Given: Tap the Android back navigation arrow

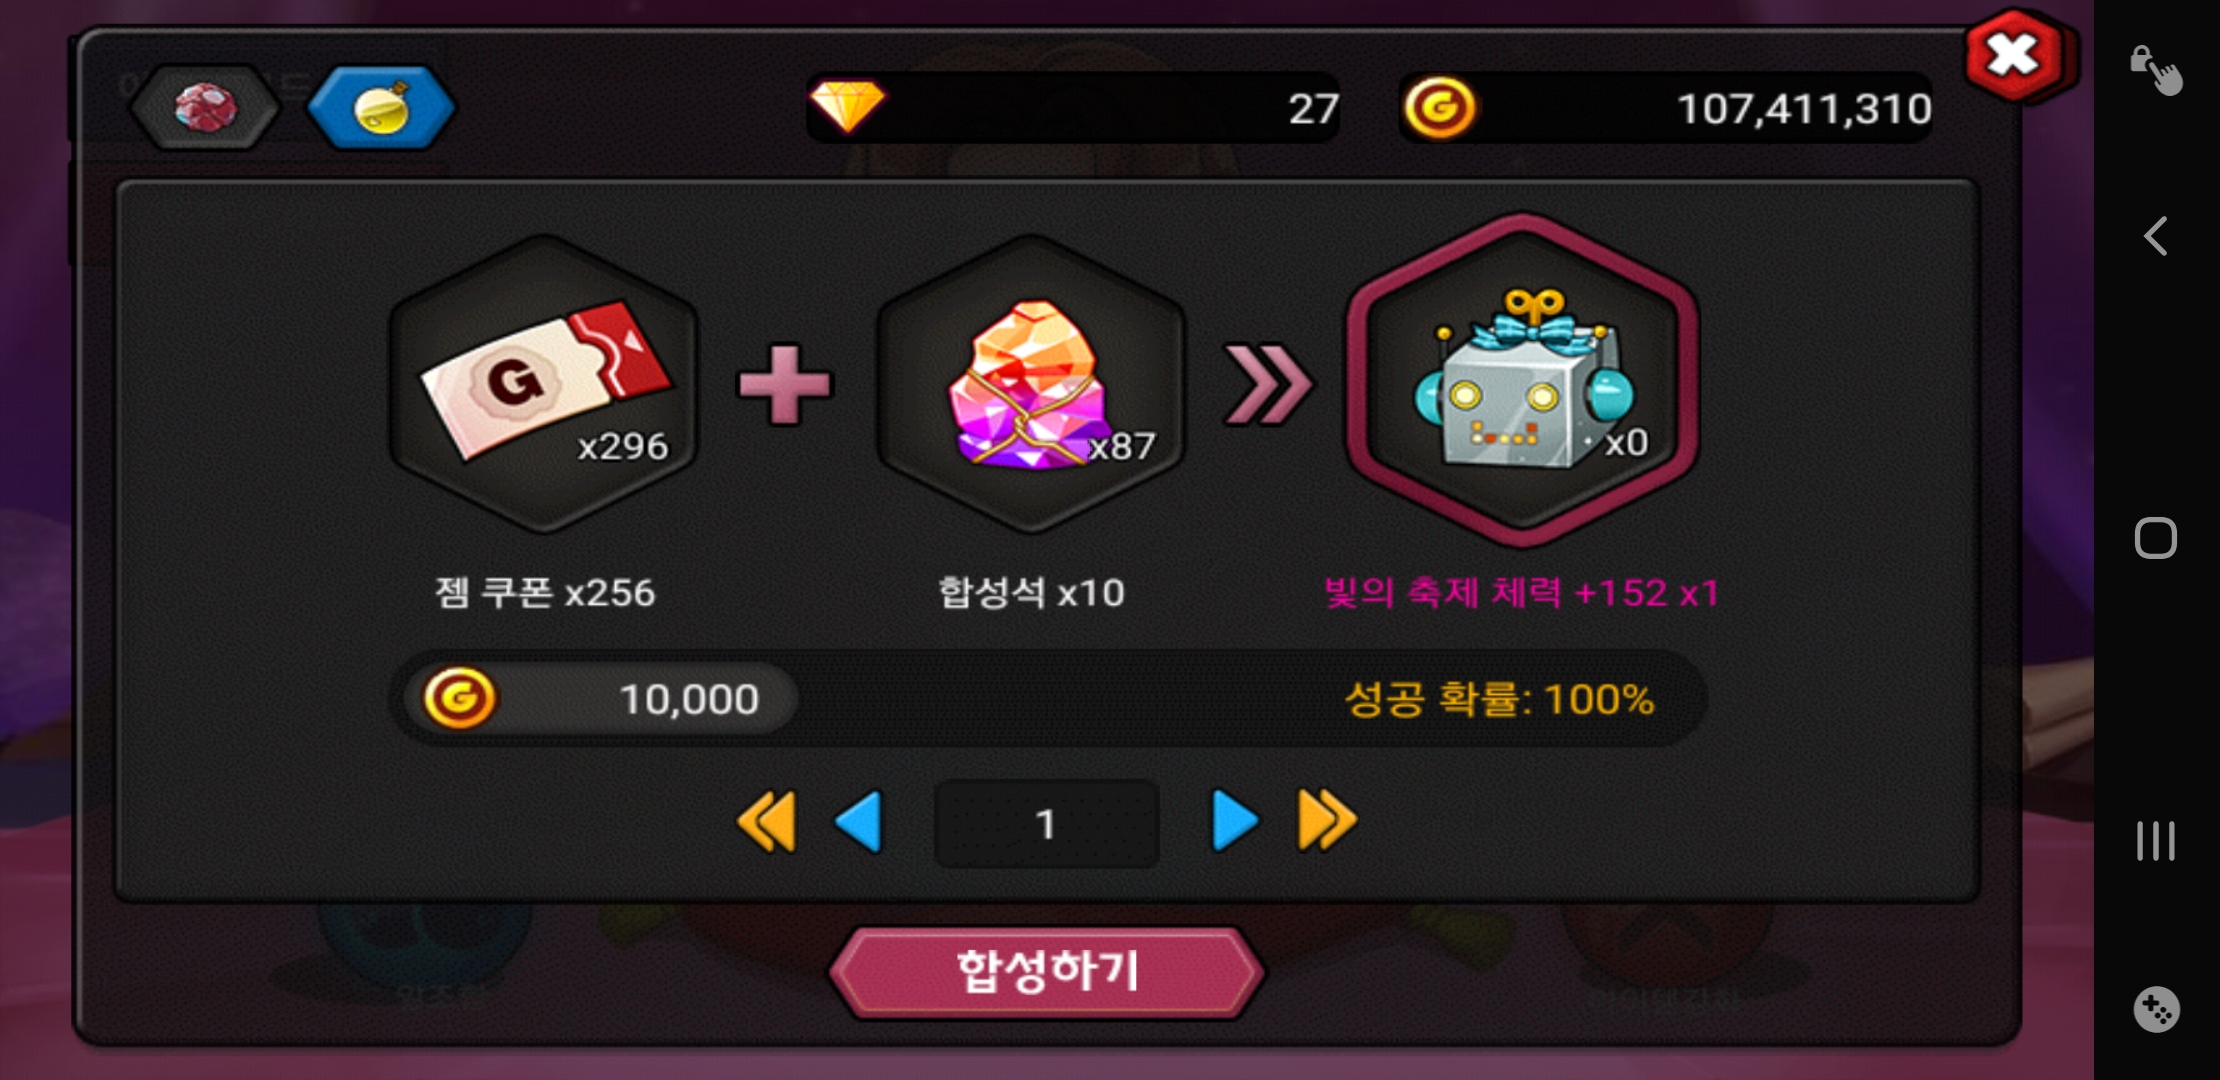Looking at the screenshot, I should [2156, 237].
